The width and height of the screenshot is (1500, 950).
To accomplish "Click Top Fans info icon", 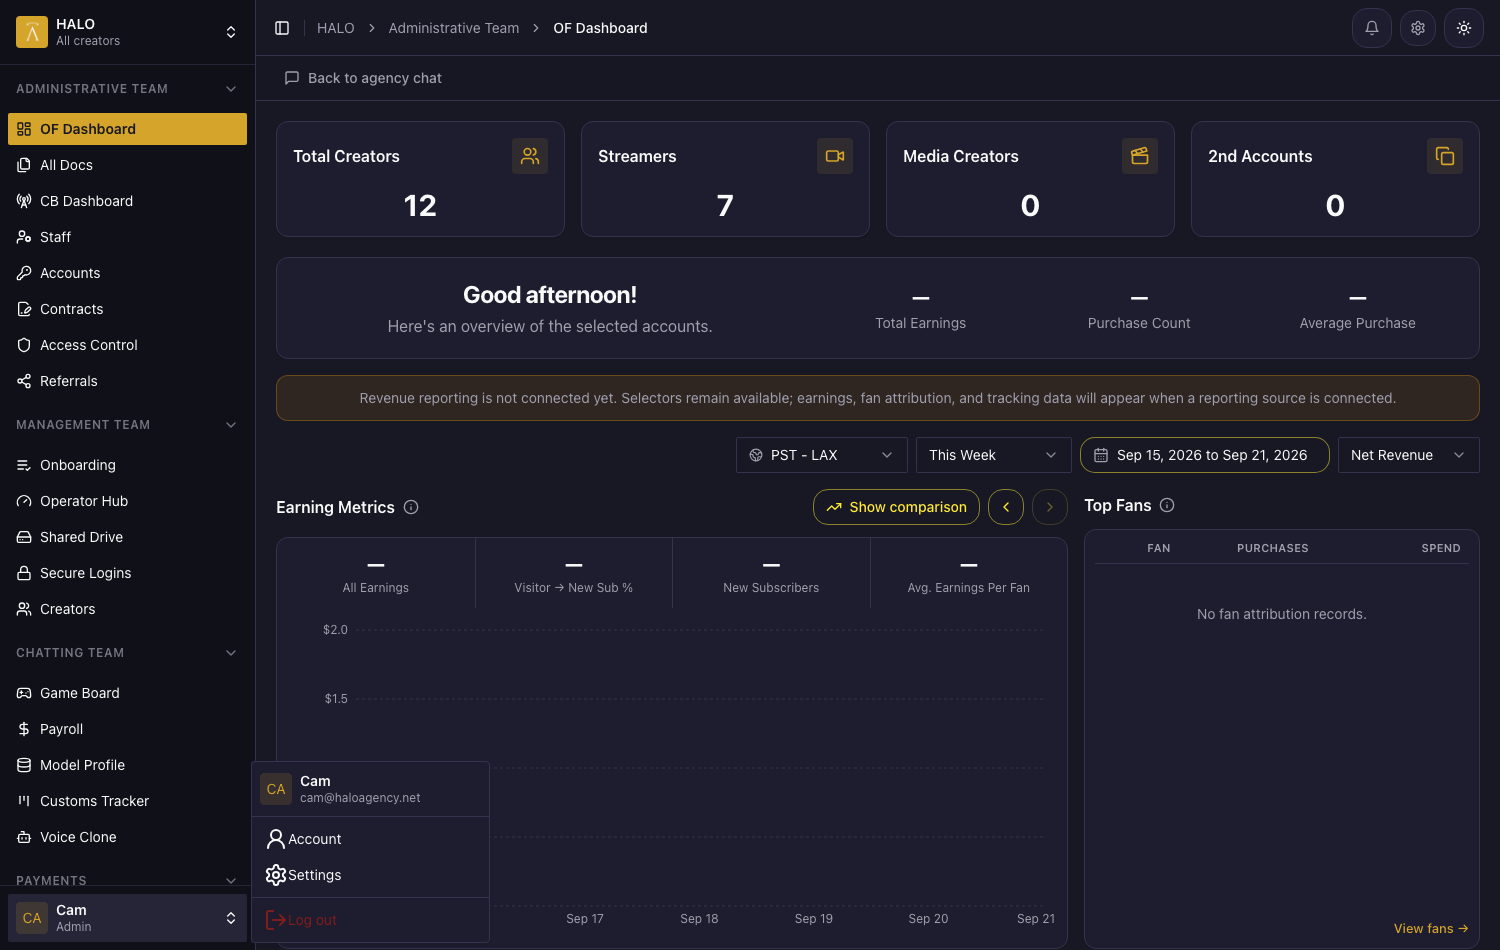I will pos(1167,505).
